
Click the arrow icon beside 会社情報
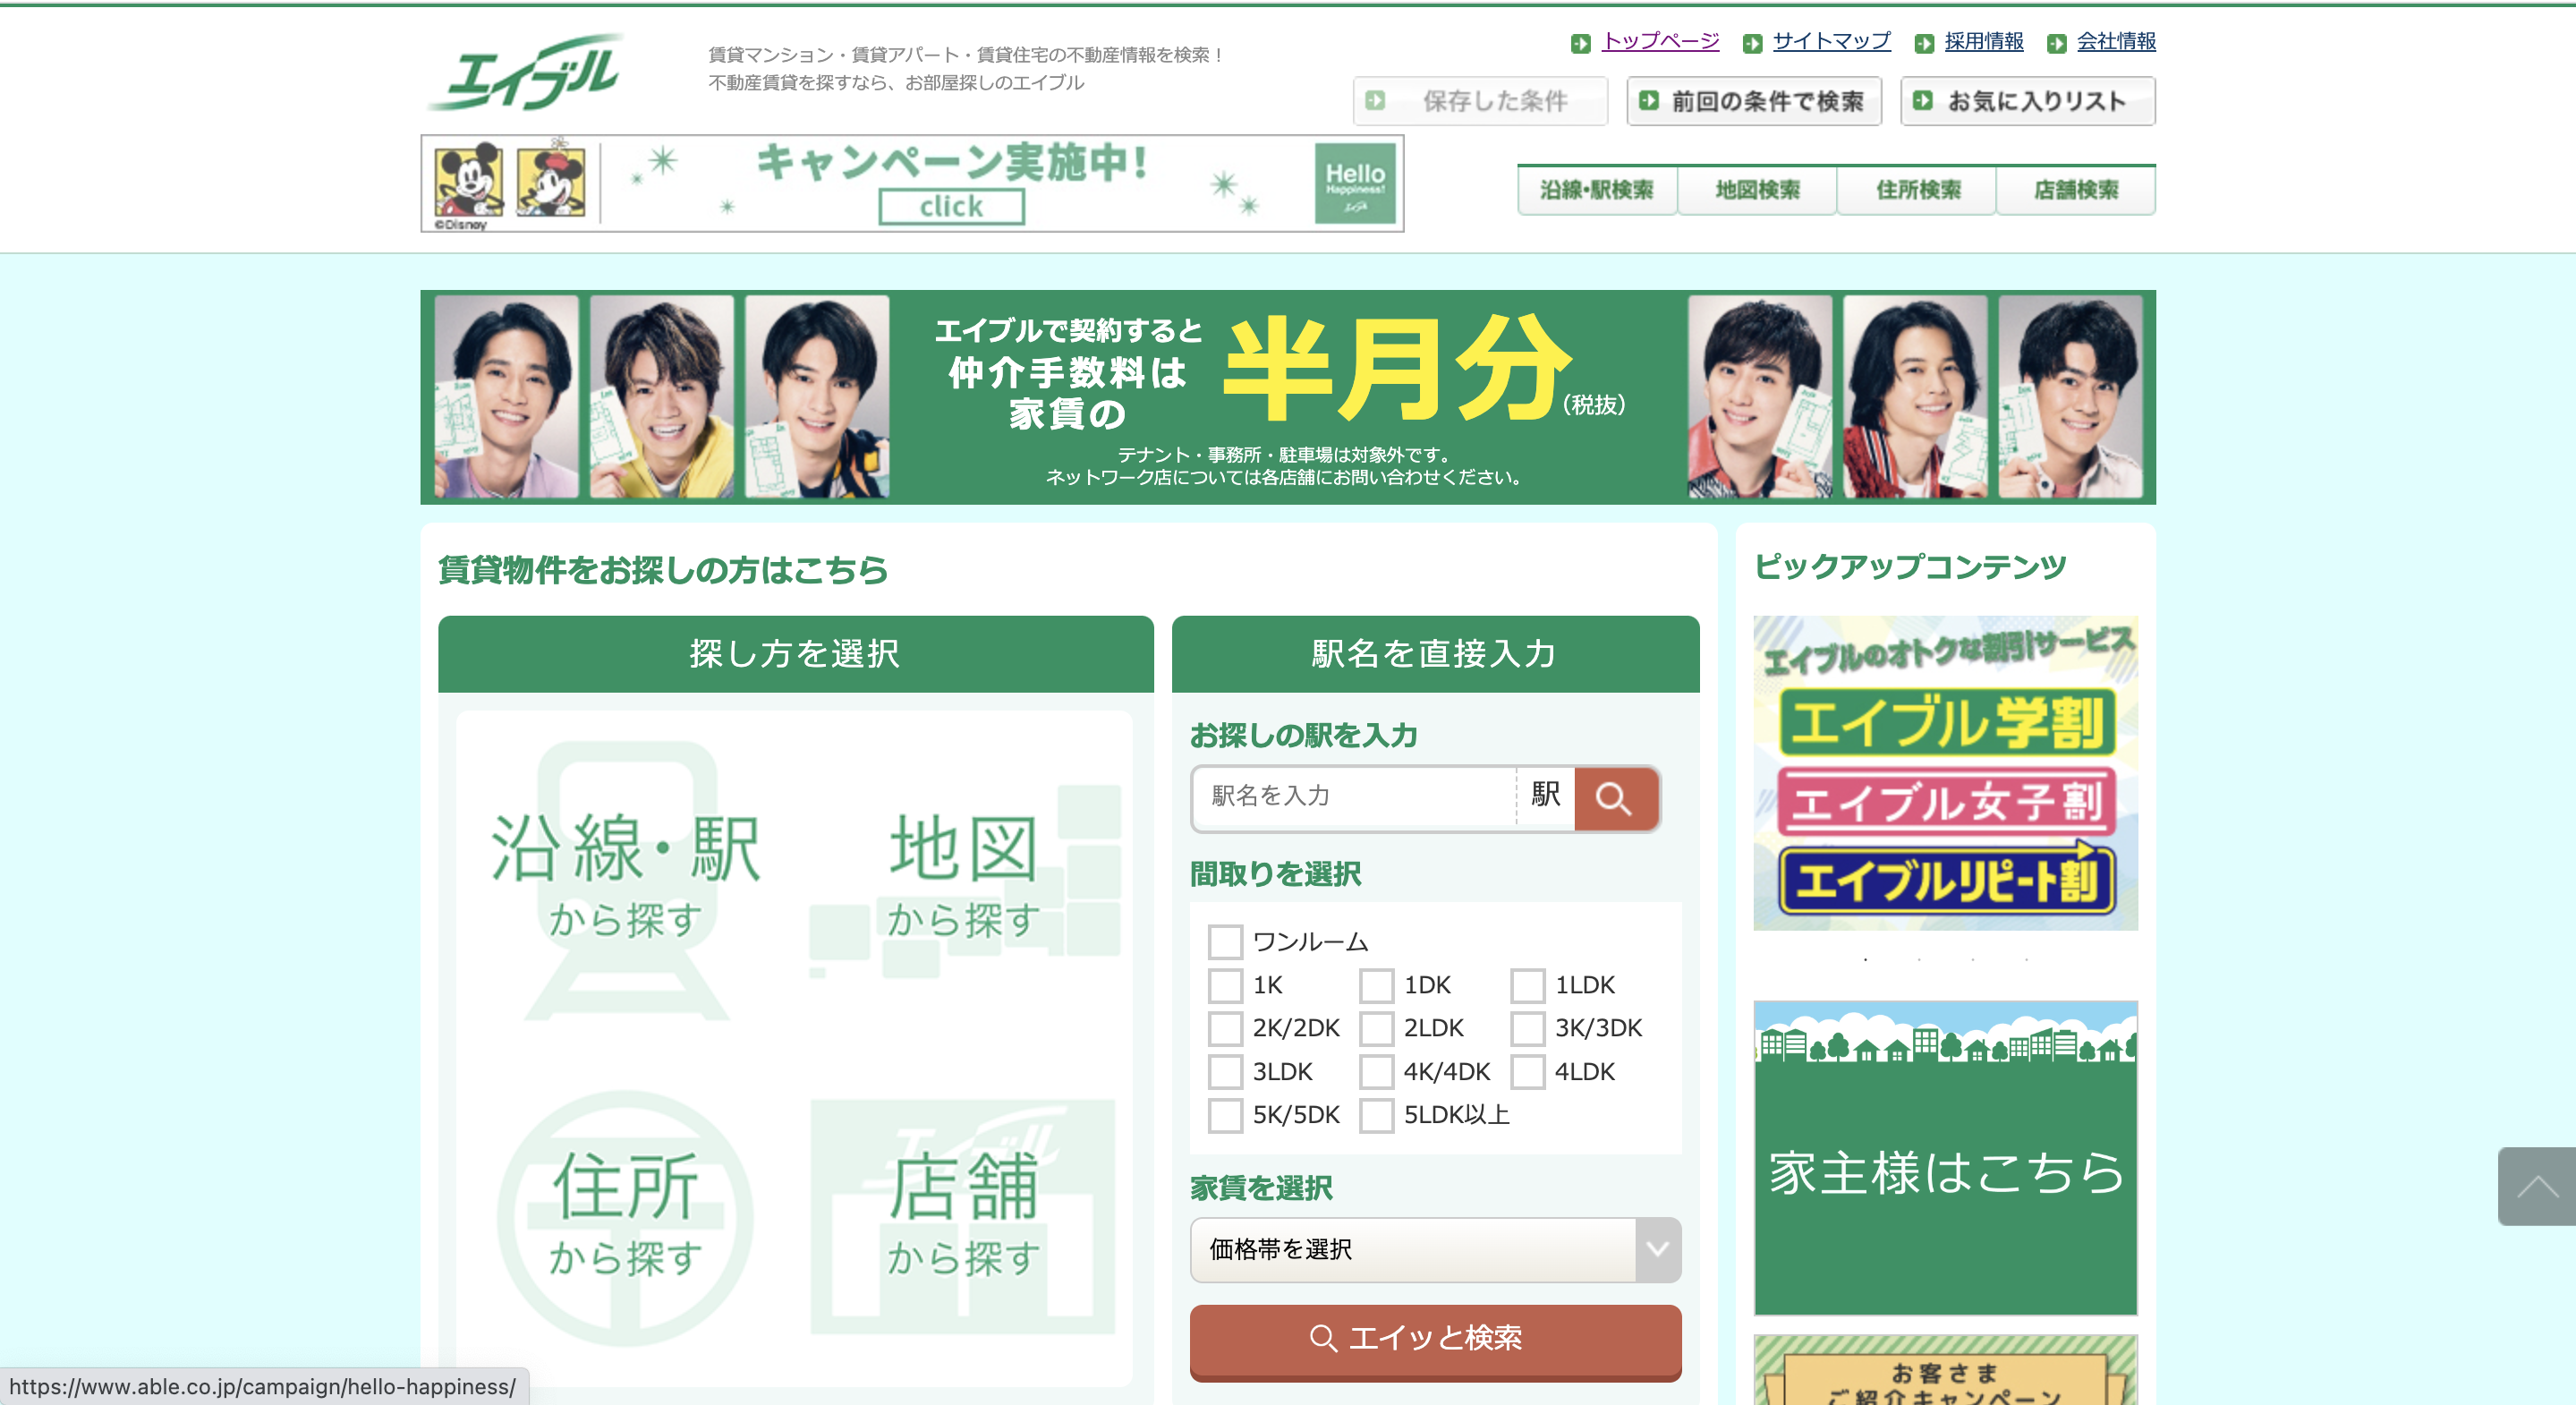coord(2057,43)
